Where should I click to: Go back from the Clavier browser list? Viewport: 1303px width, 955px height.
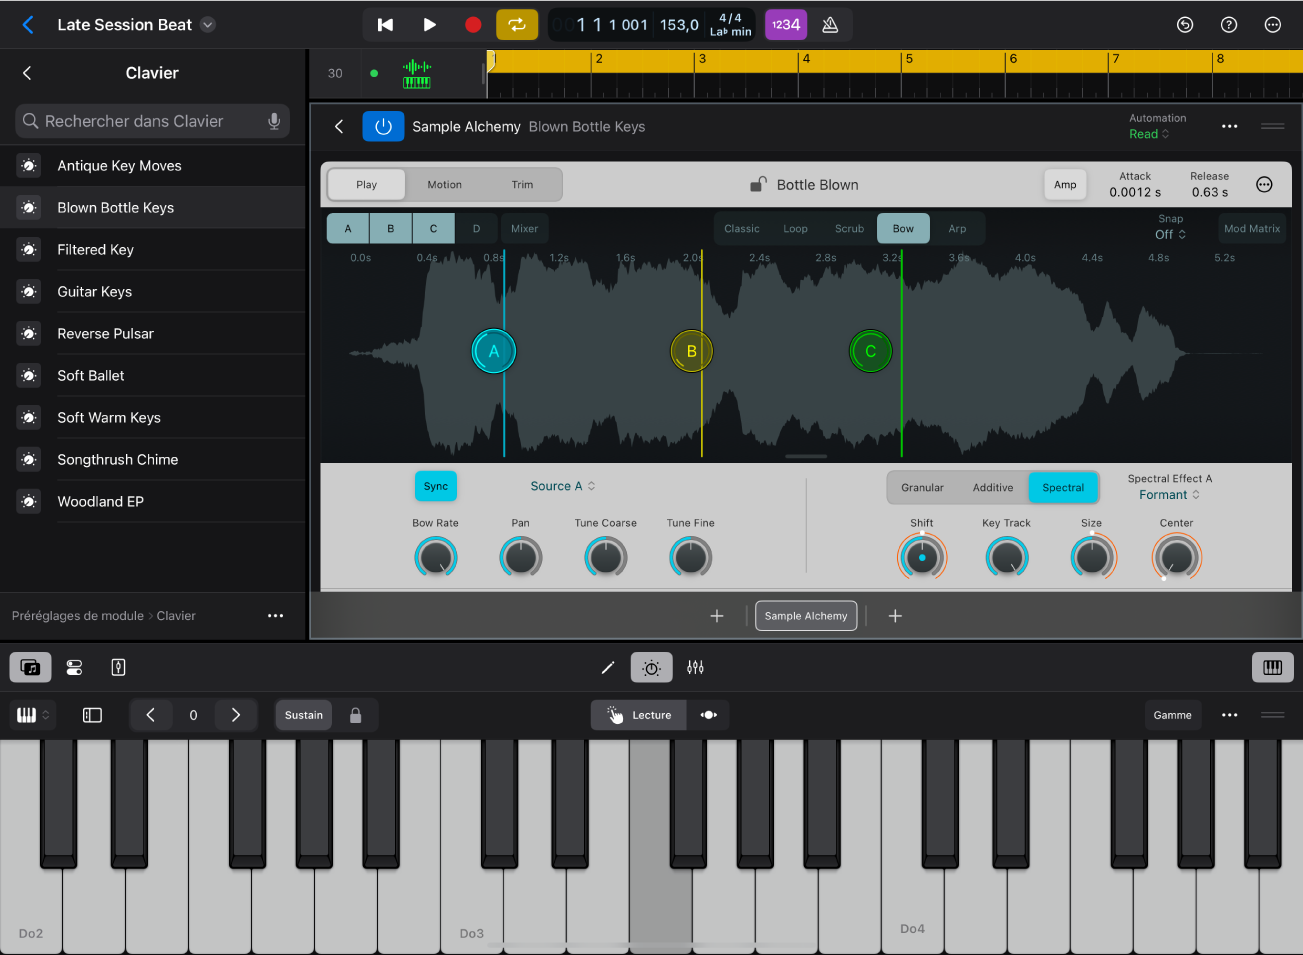coord(27,73)
